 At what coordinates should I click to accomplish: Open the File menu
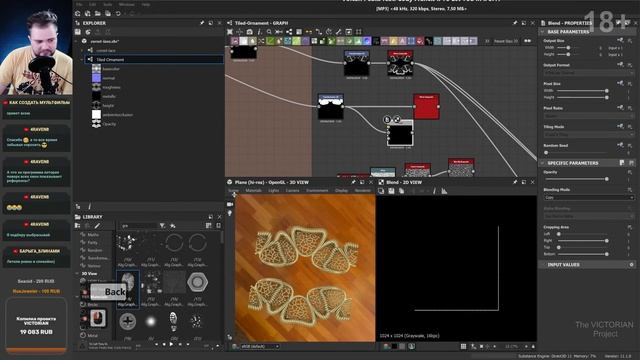80,4
